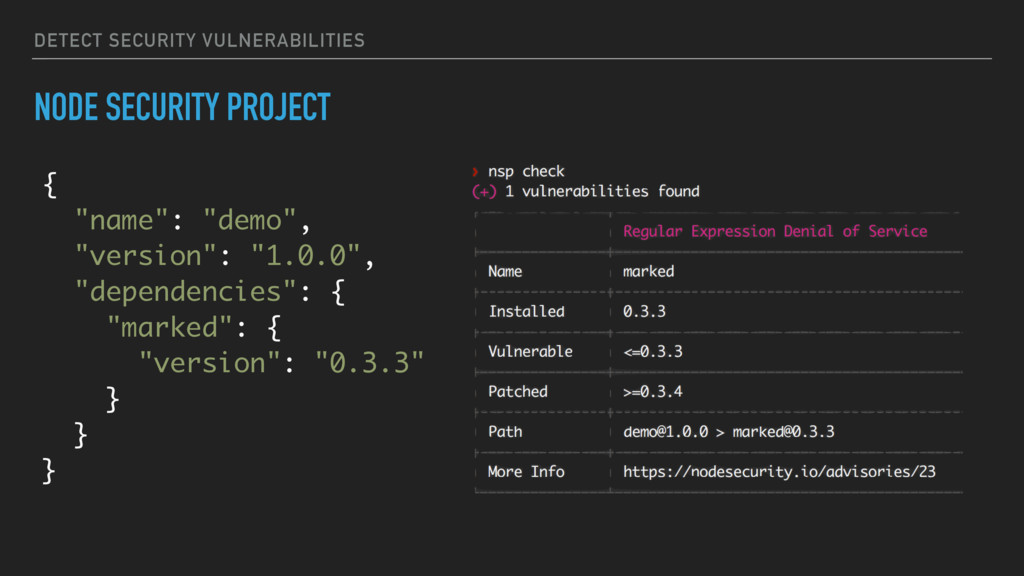This screenshot has width=1024, height=576.
Task: Select the Patched value >=0.3.4
Action: pos(652,392)
